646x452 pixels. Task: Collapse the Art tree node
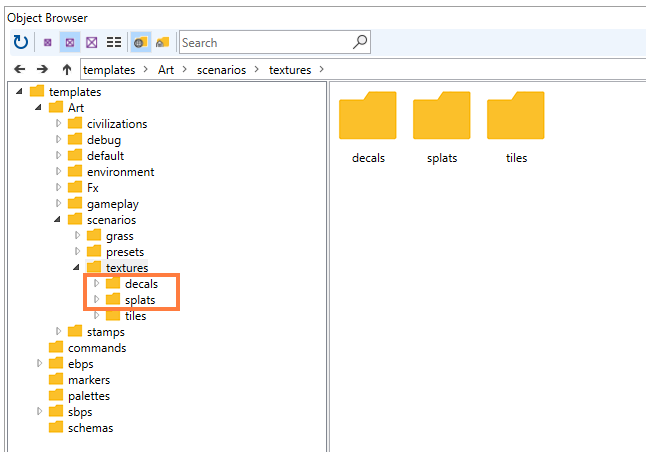[38, 108]
